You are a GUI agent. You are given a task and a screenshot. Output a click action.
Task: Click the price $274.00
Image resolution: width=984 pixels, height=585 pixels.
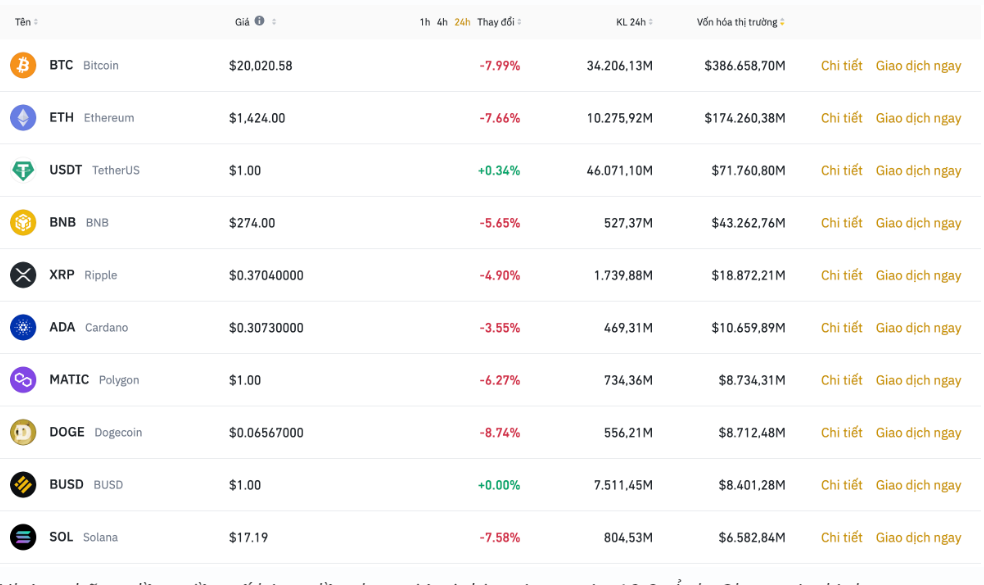point(252,223)
